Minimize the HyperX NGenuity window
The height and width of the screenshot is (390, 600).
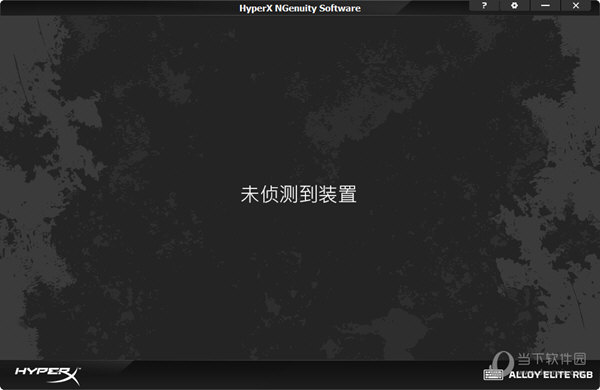(545, 6)
